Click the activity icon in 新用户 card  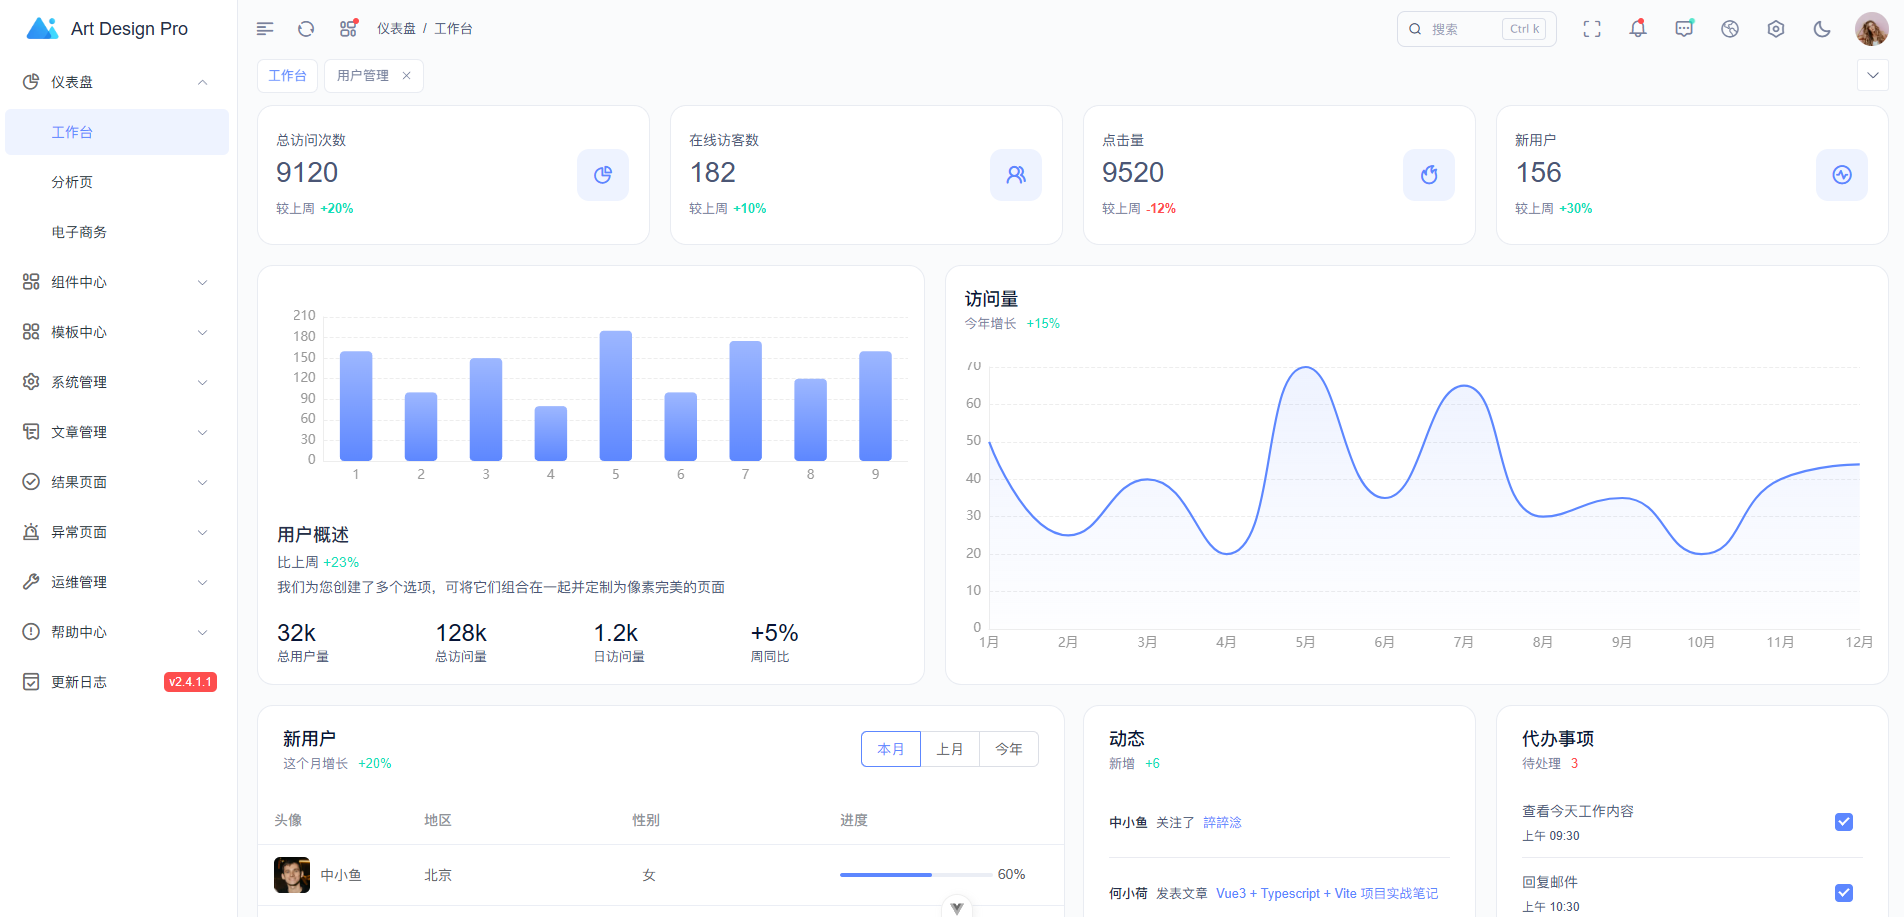[1842, 175]
